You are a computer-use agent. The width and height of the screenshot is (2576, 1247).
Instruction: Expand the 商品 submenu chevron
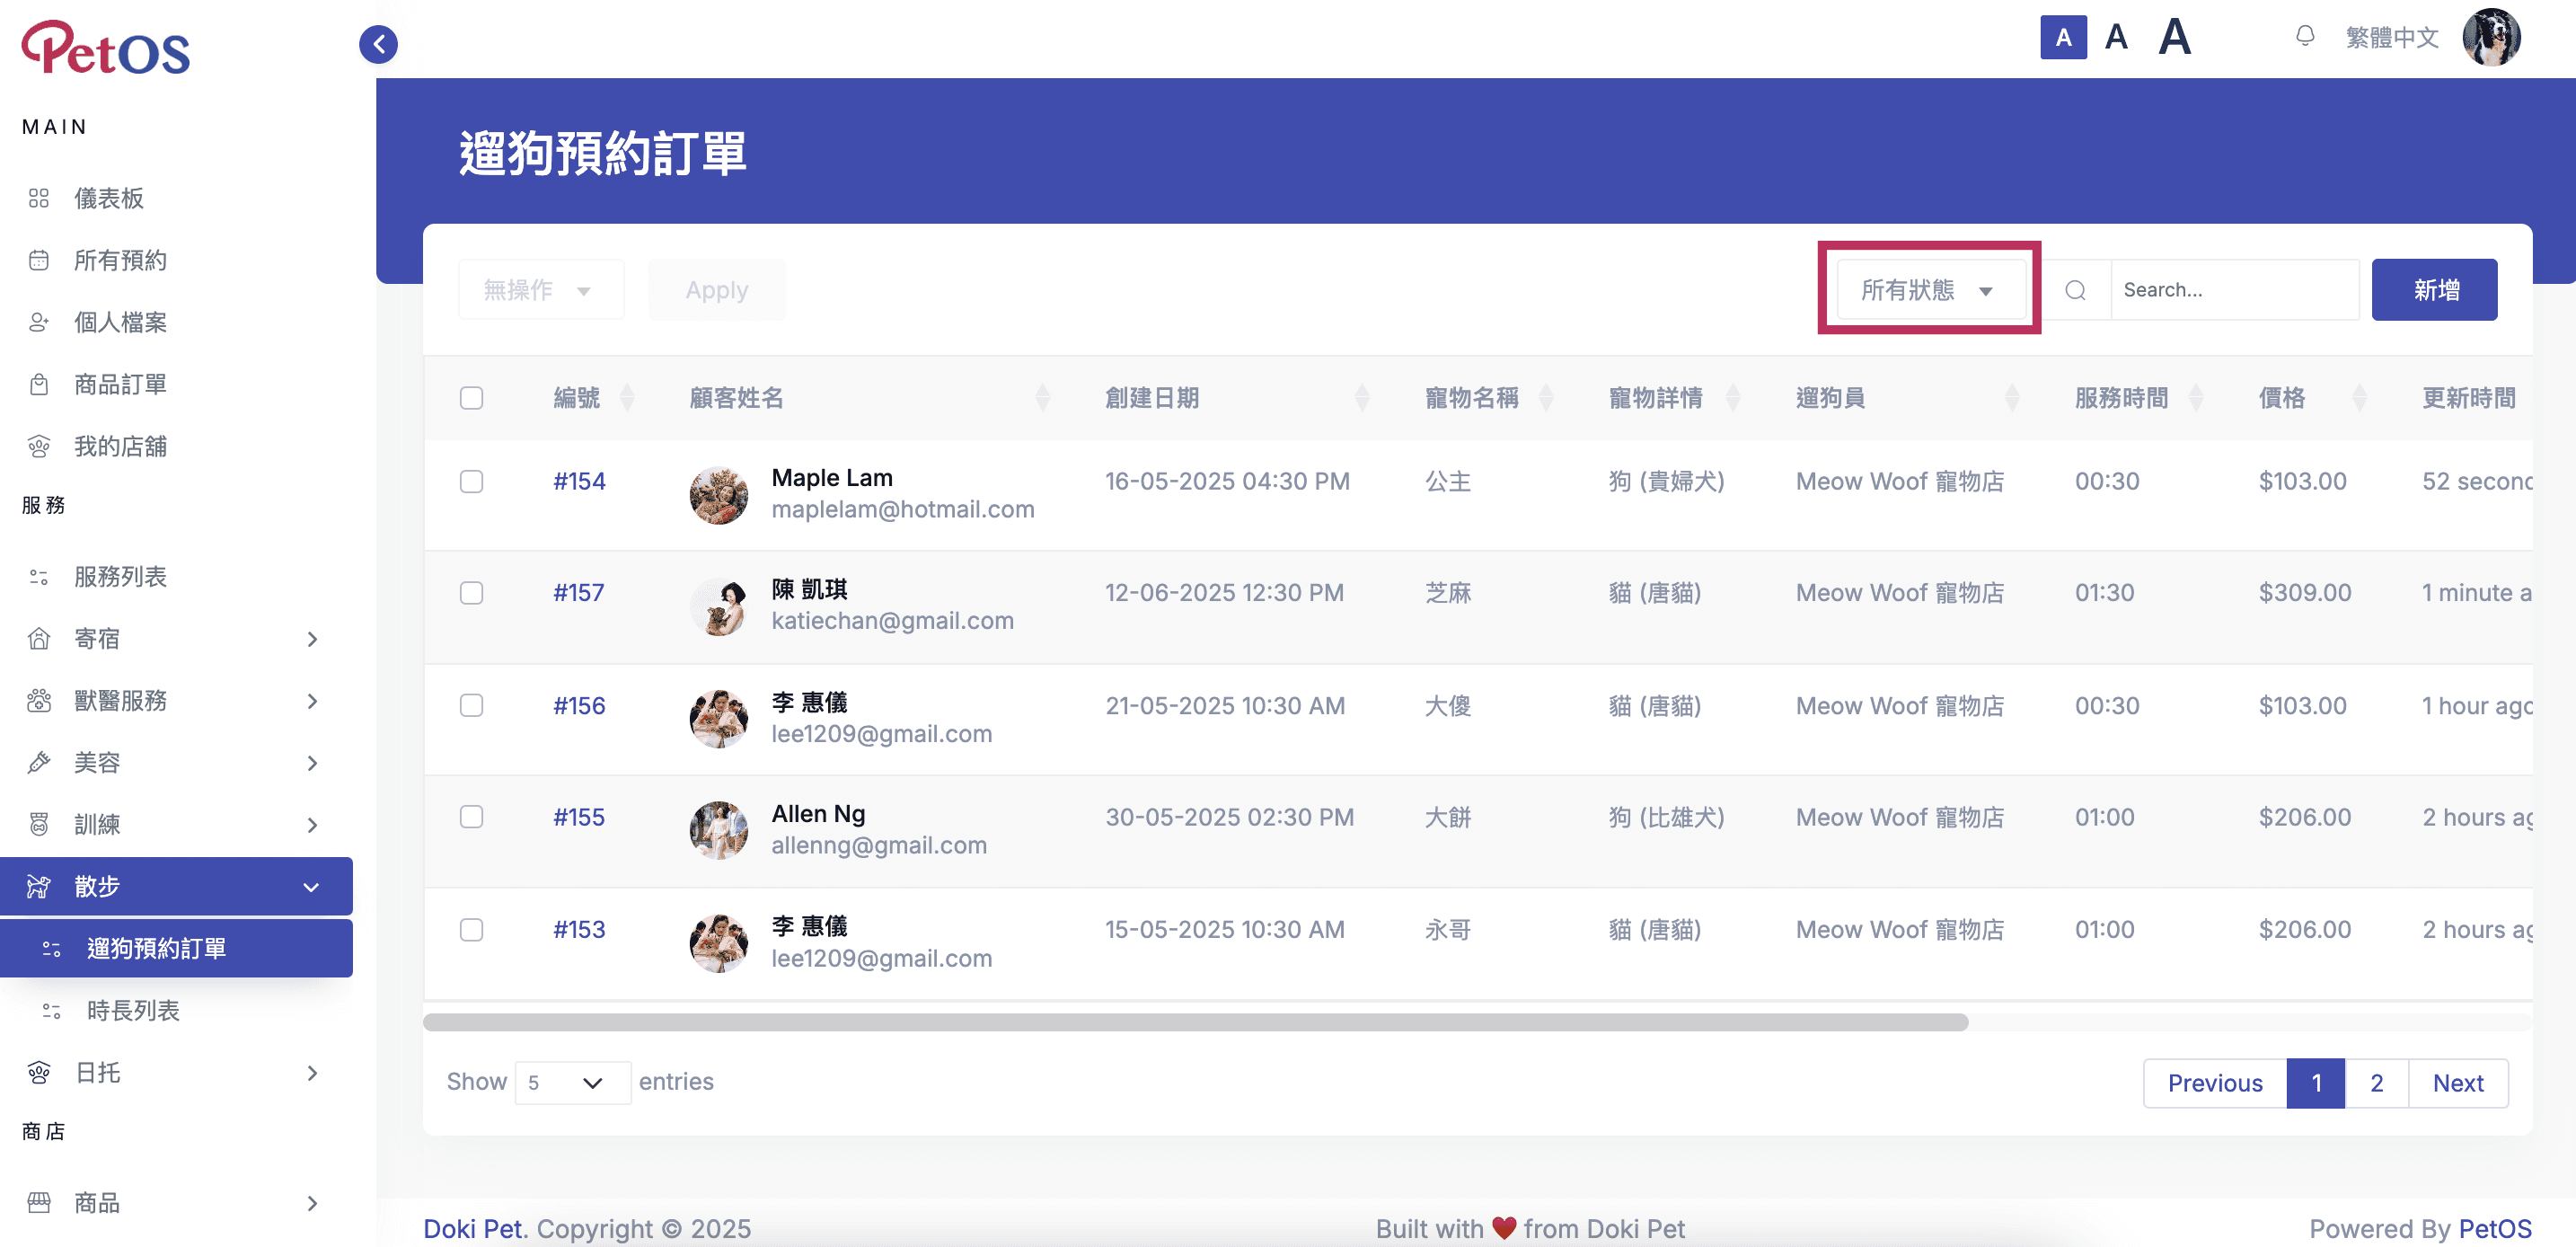coord(313,1202)
